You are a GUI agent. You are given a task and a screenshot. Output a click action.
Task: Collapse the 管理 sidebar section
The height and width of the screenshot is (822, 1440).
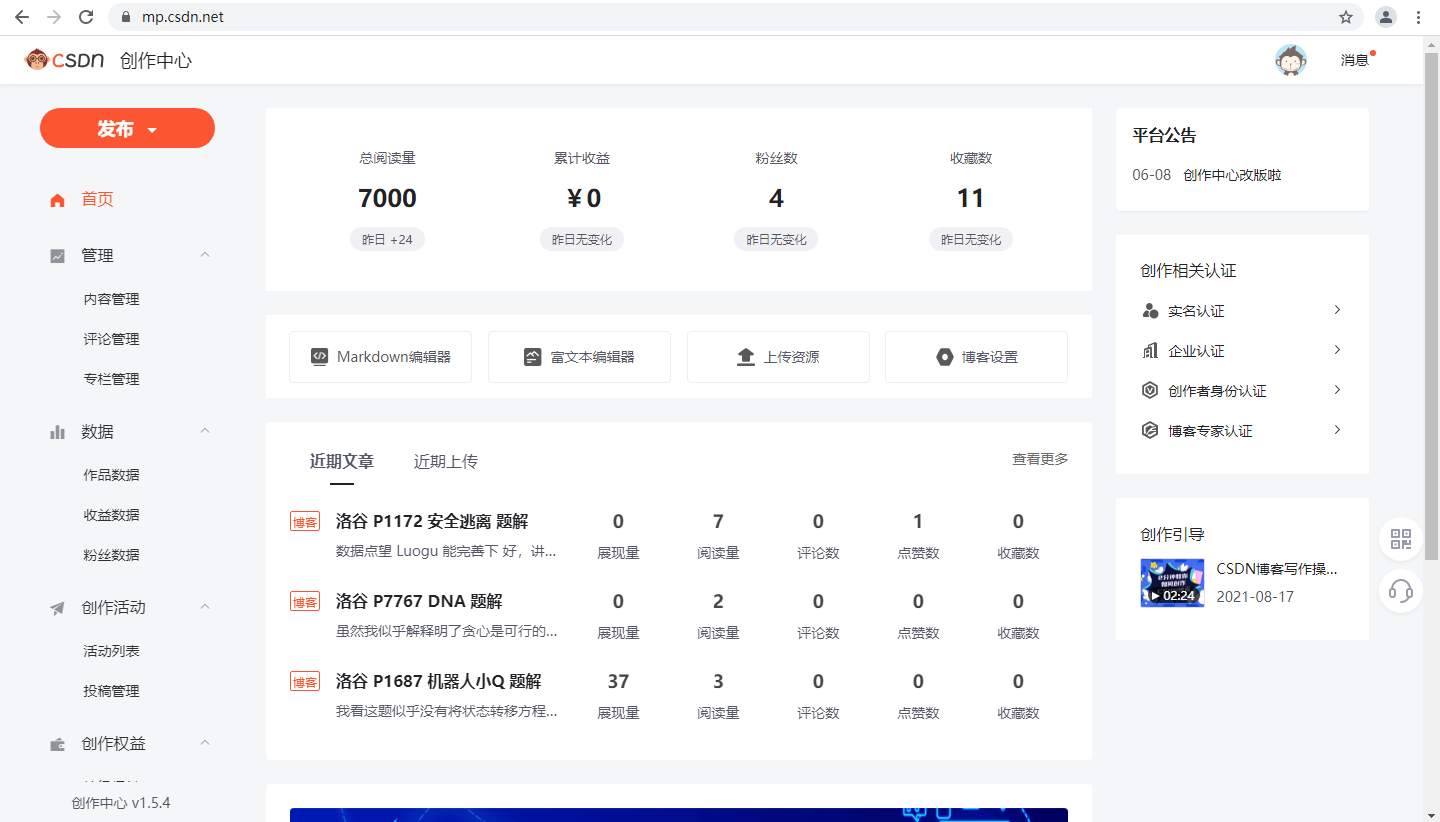[204, 255]
